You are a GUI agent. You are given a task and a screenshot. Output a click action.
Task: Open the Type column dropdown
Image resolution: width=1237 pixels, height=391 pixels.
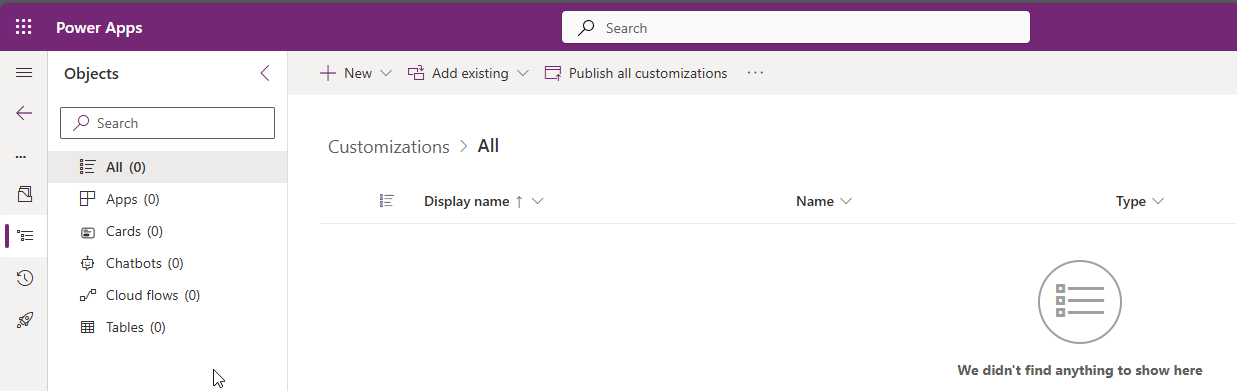click(1158, 201)
